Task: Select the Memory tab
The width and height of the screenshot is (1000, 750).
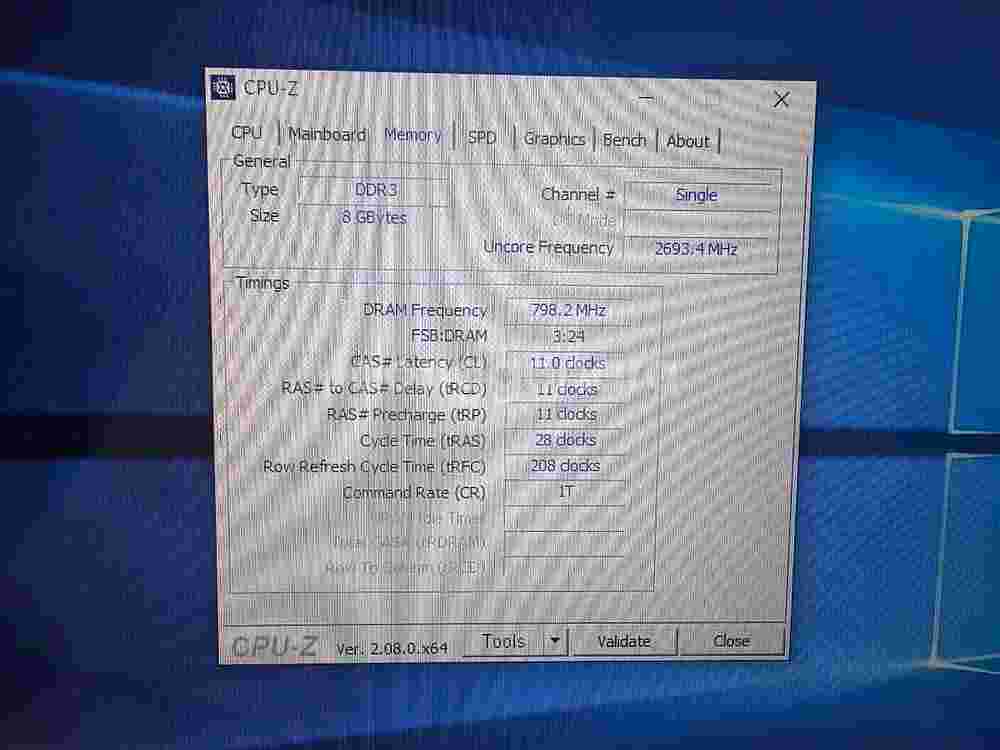Action: point(412,135)
